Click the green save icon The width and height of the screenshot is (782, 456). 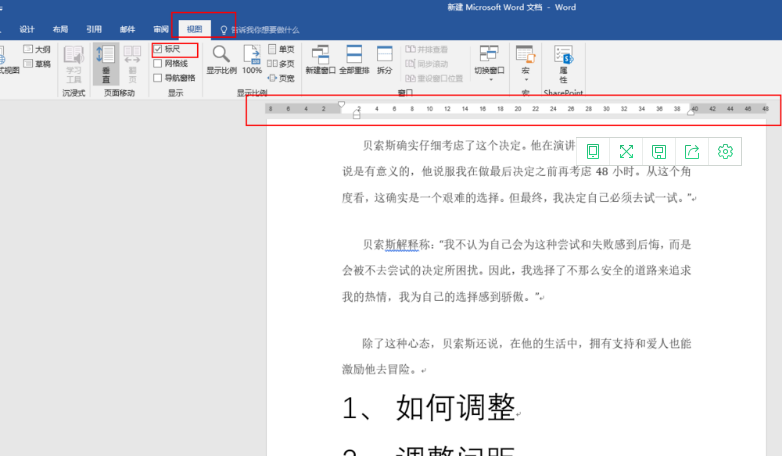[659, 151]
